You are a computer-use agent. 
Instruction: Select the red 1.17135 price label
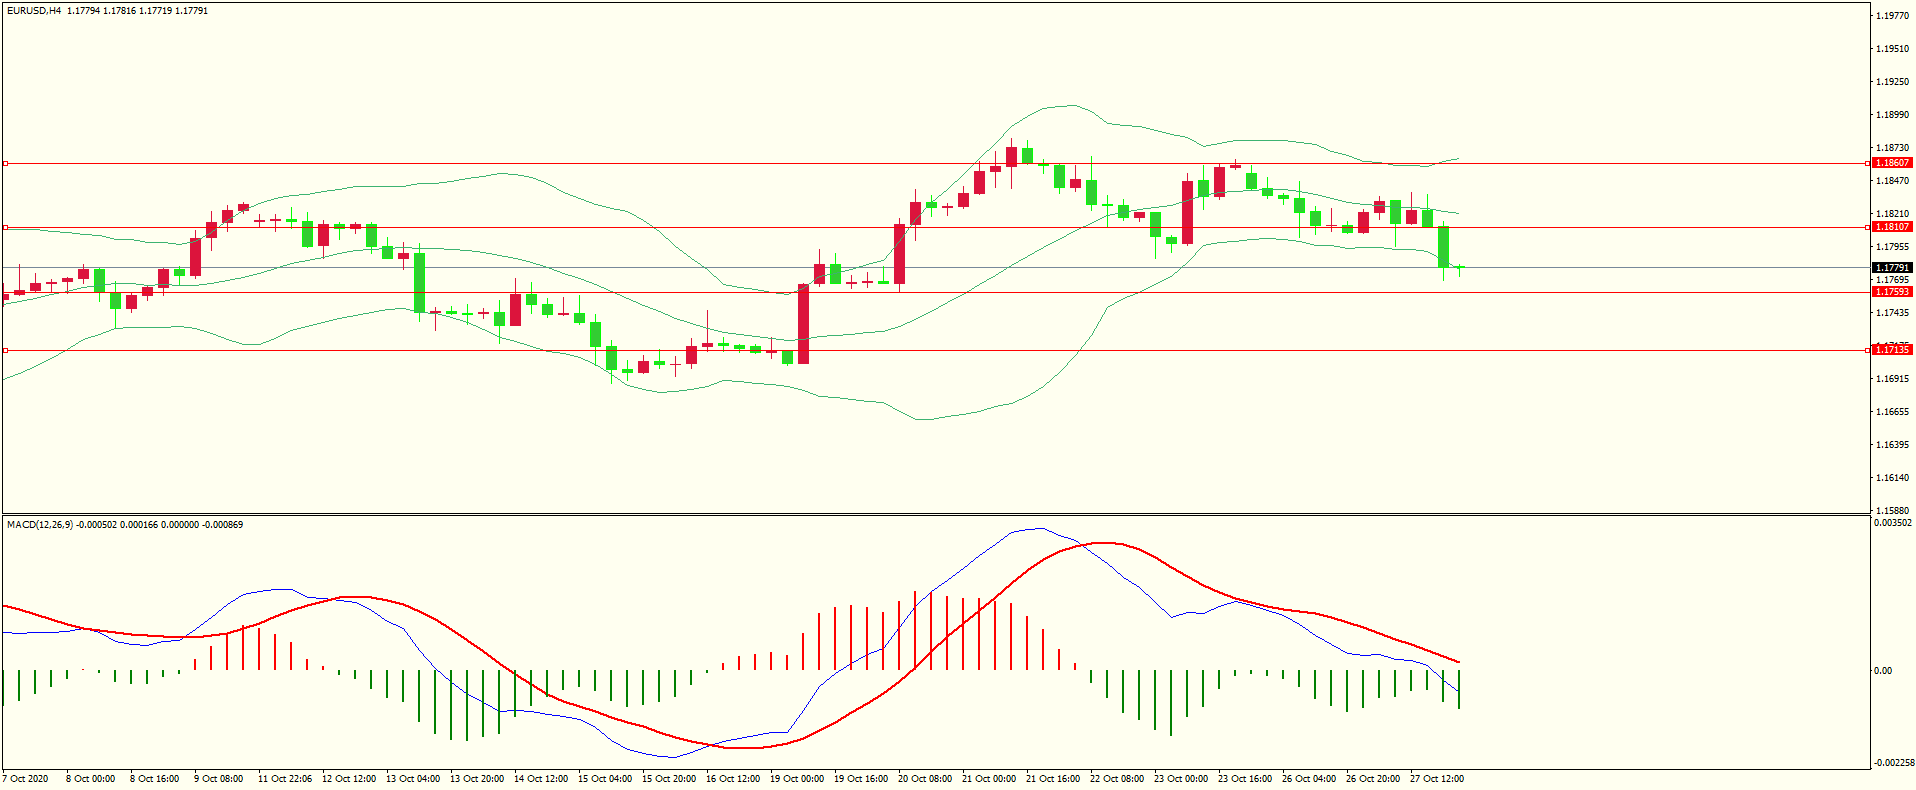click(1892, 350)
